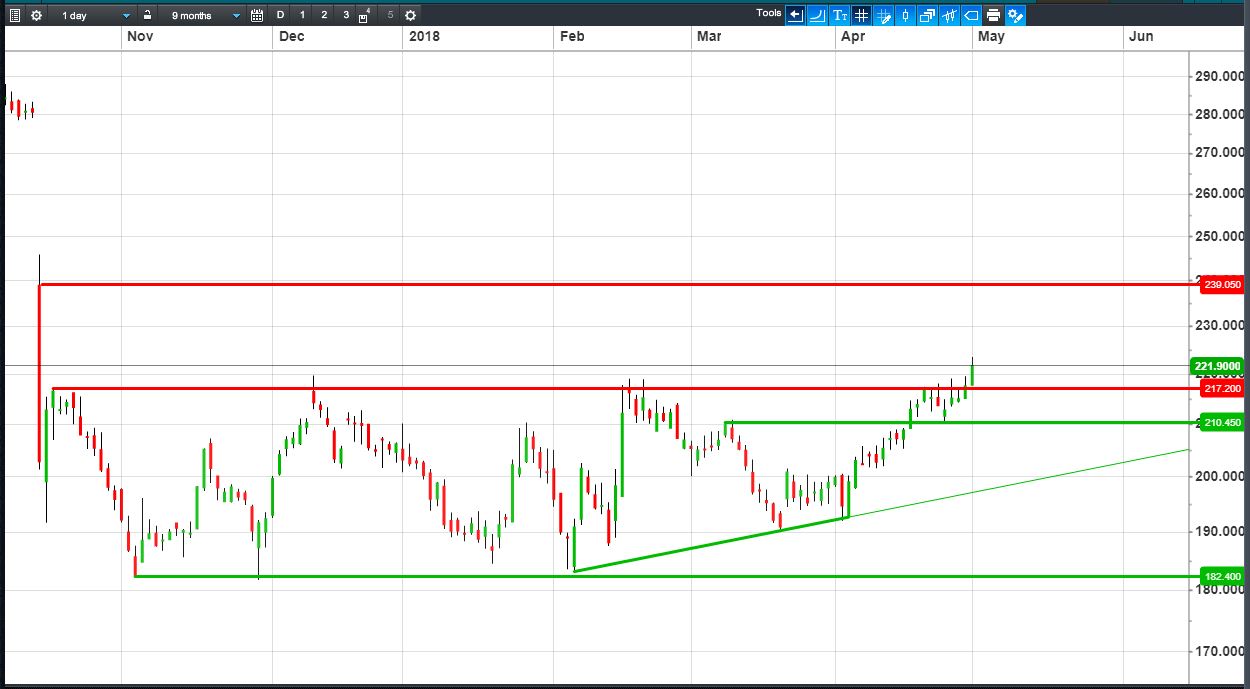Click the 2018 label on the time axis

pyautogui.click(x=423, y=36)
